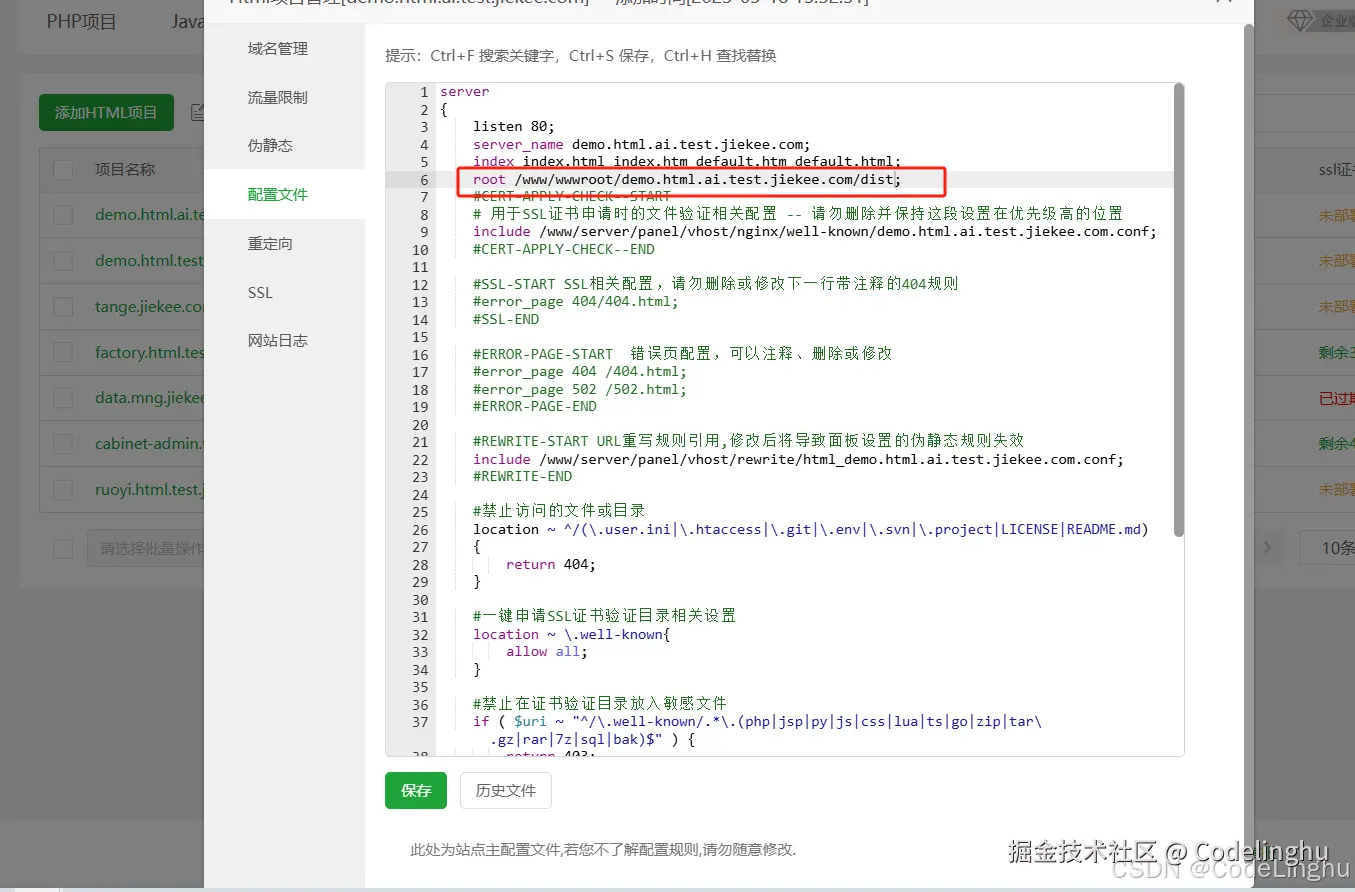Click the include rewrite conf line
This screenshot has height=892, width=1355.
pos(798,459)
